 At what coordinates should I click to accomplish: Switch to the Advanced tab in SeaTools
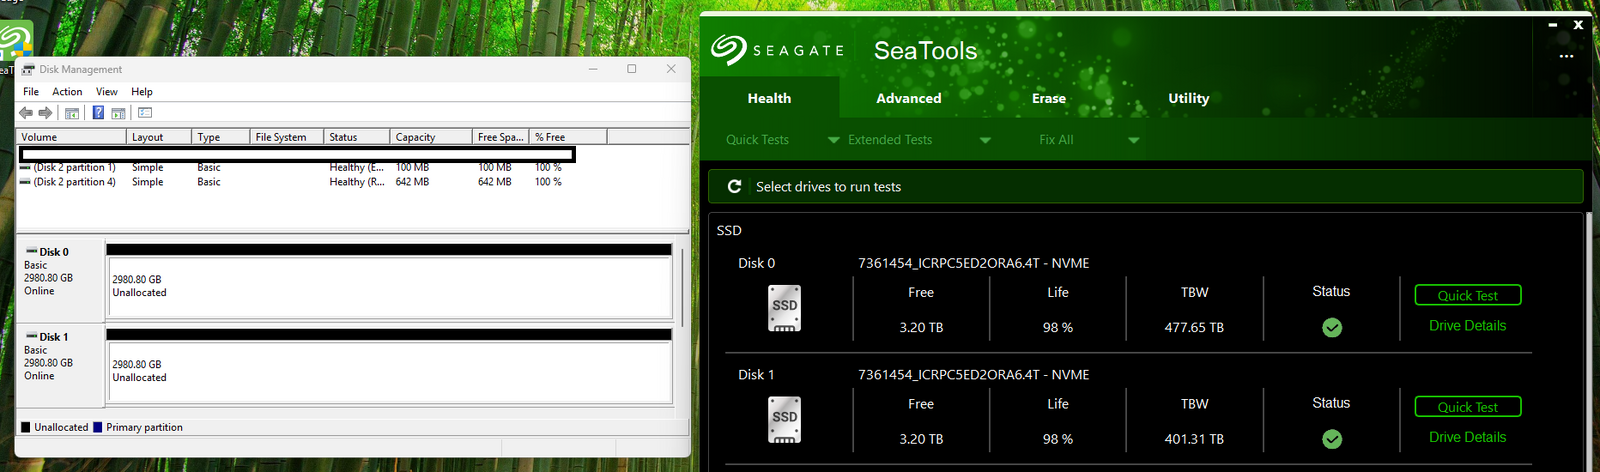pos(908,98)
